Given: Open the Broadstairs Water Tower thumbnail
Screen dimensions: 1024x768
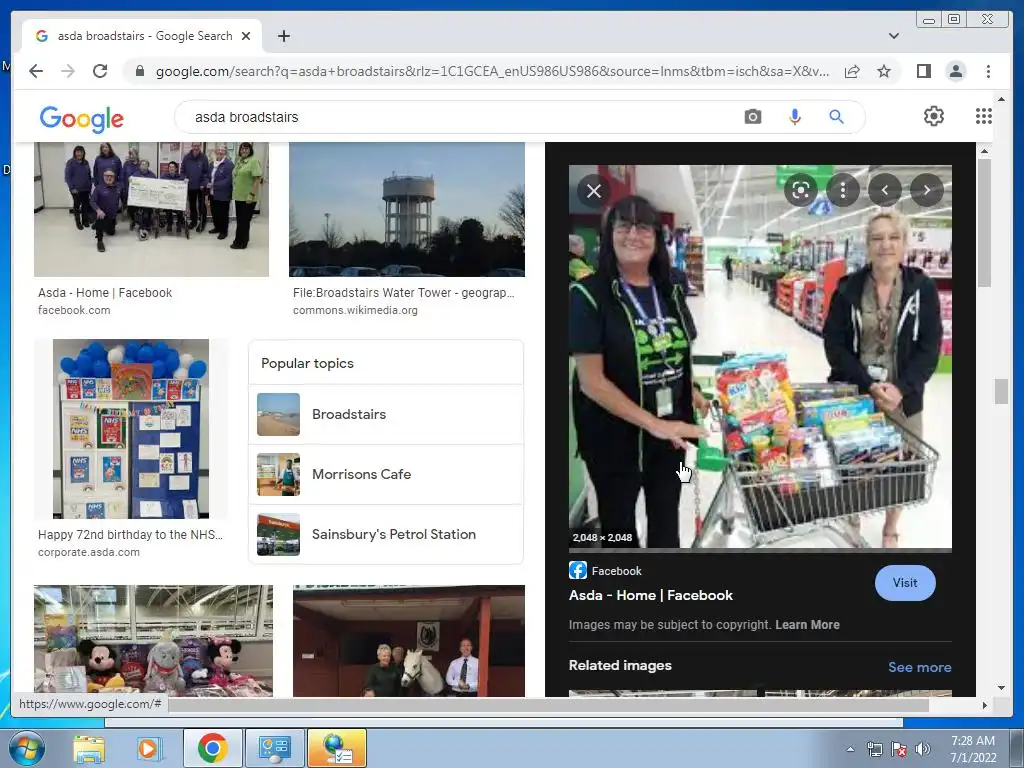Looking at the screenshot, I should [x=407, y=210].
